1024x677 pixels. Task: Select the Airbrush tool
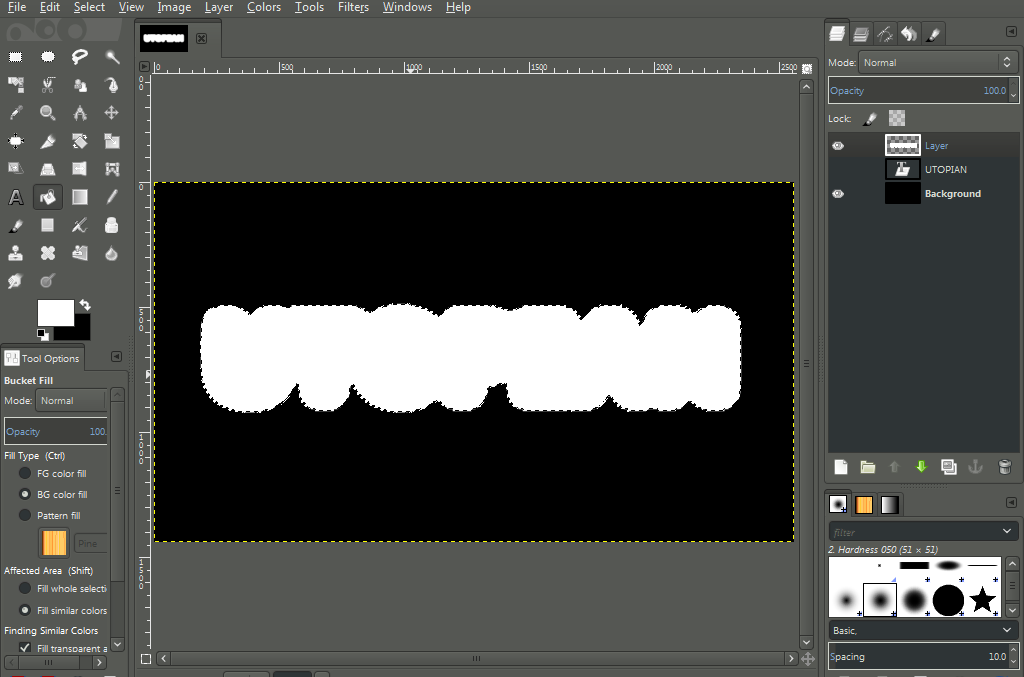80,225
